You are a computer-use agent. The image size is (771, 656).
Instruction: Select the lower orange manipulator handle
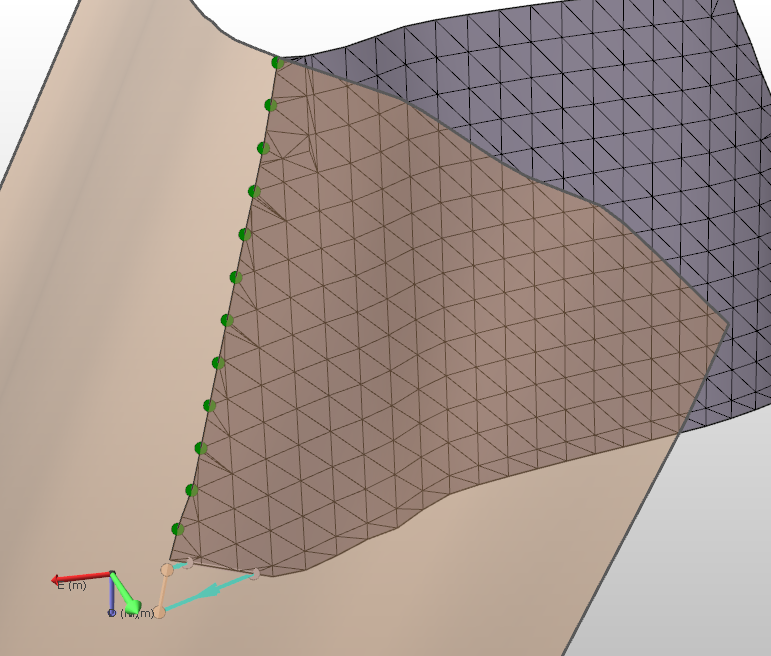click(x=159, y=612)
